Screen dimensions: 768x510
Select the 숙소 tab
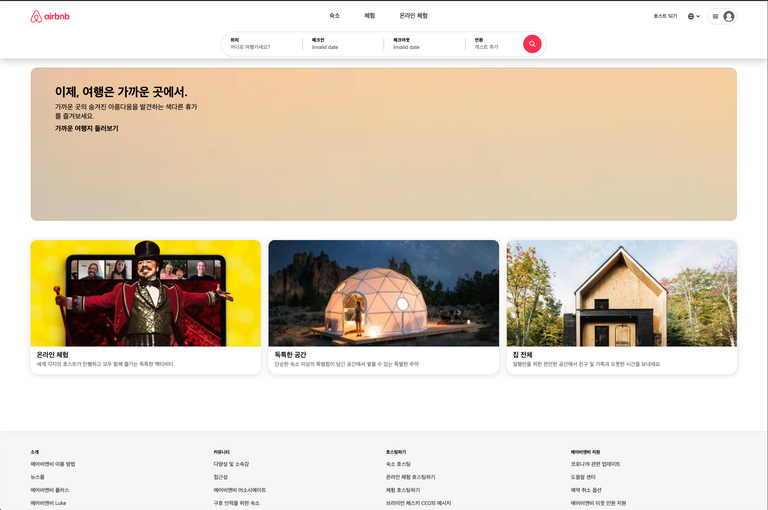pos(335,16)
